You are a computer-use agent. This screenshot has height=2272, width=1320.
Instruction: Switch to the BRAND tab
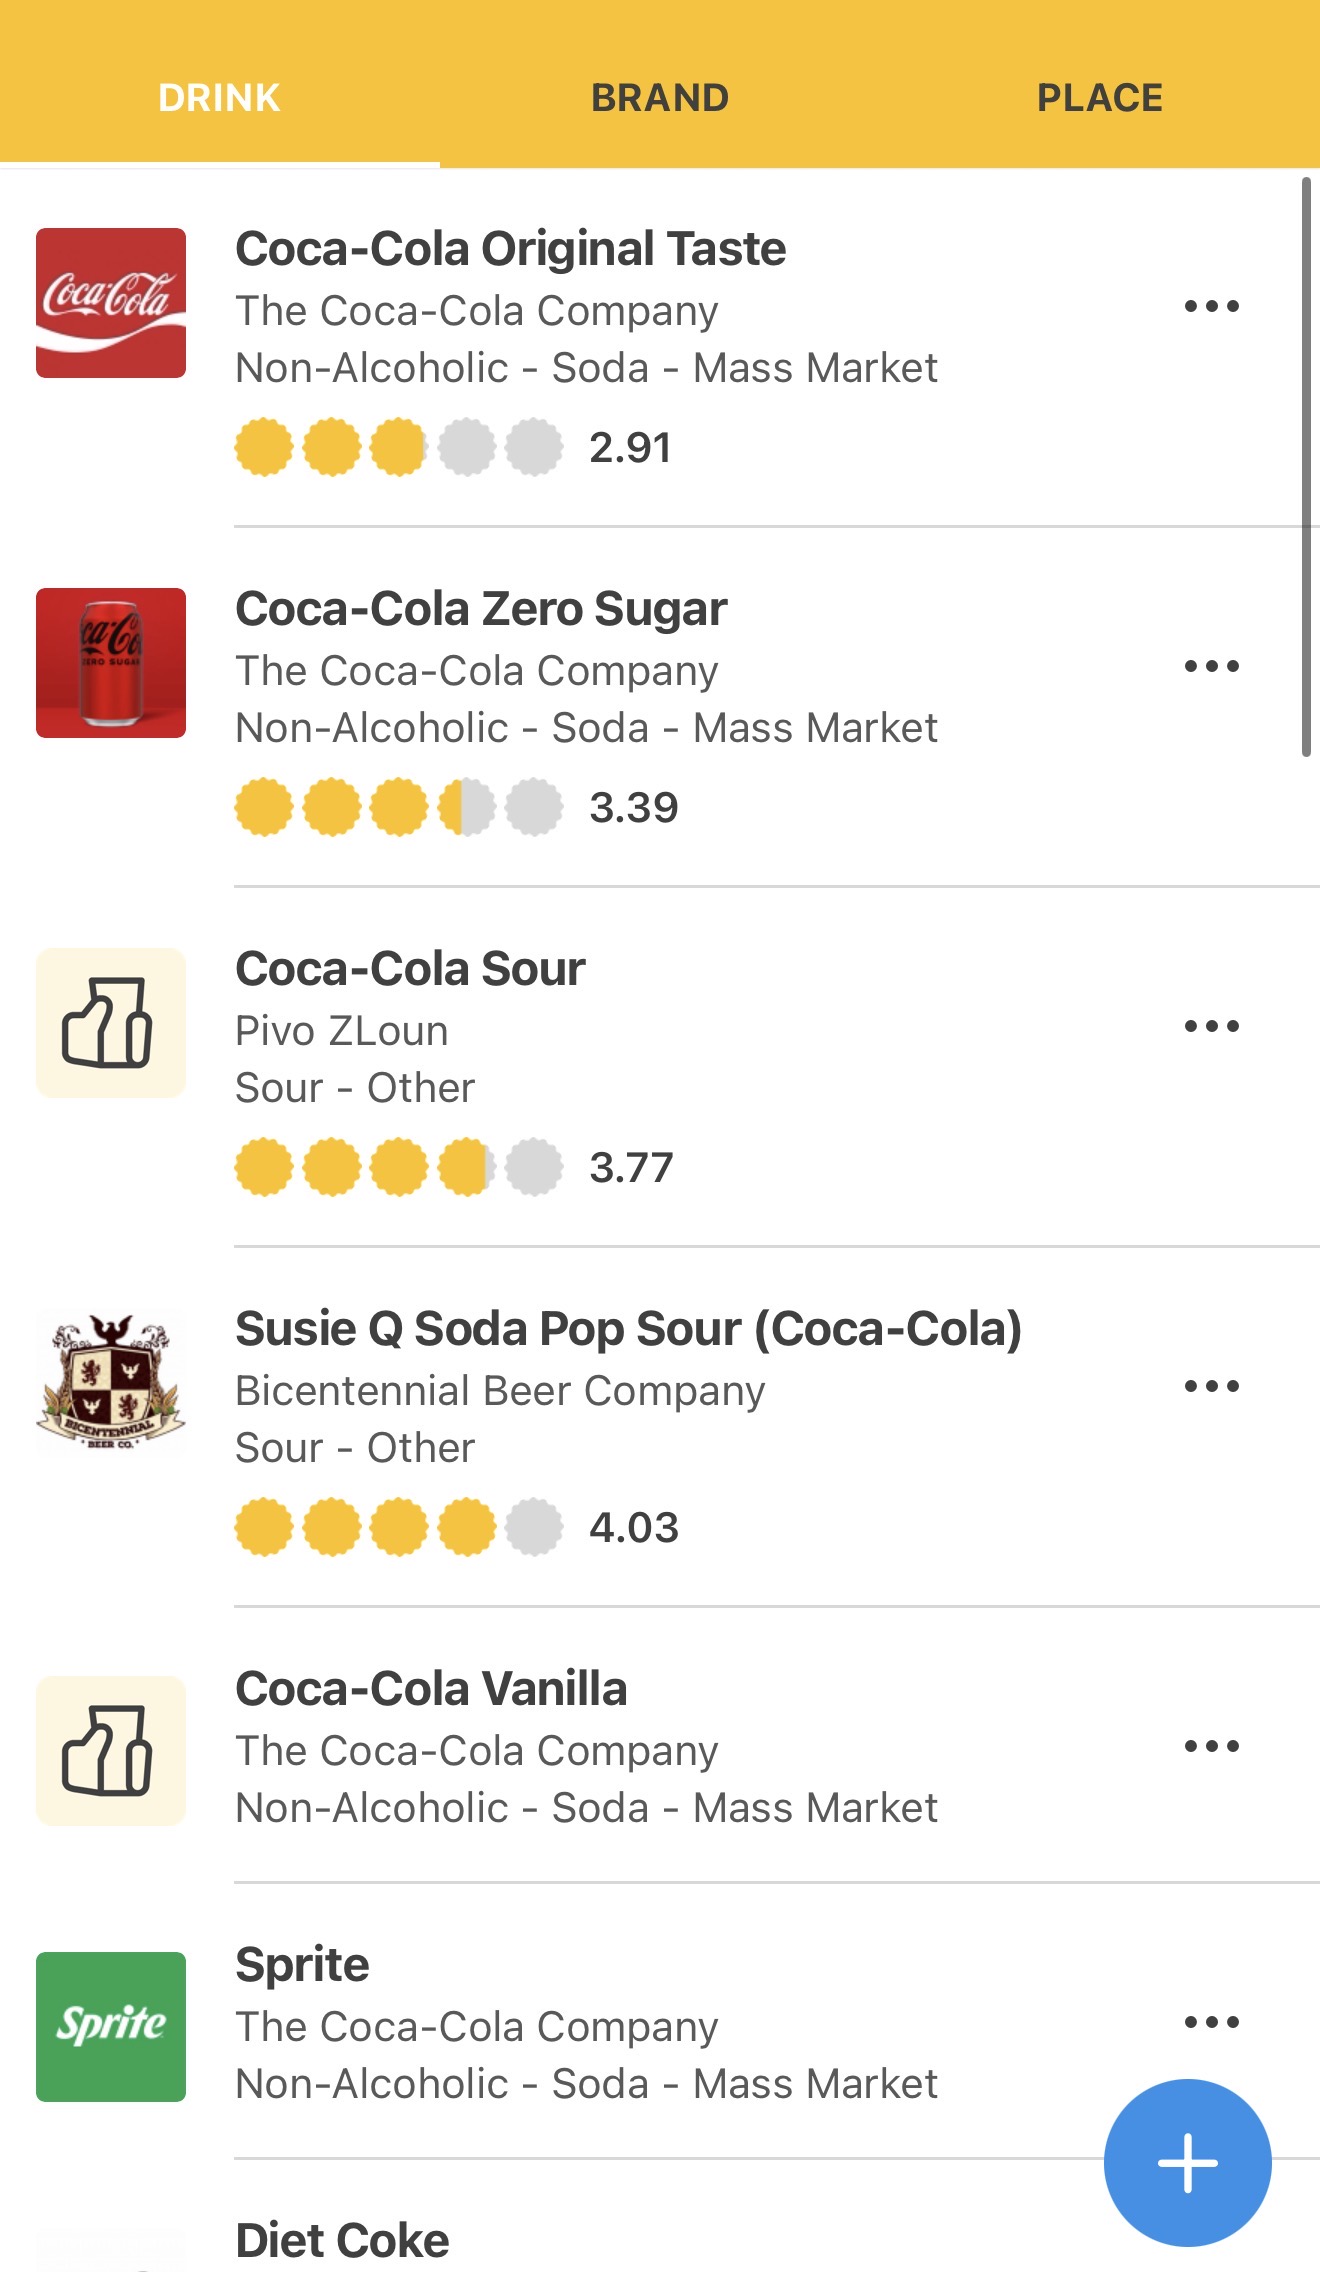click(660, 98)
